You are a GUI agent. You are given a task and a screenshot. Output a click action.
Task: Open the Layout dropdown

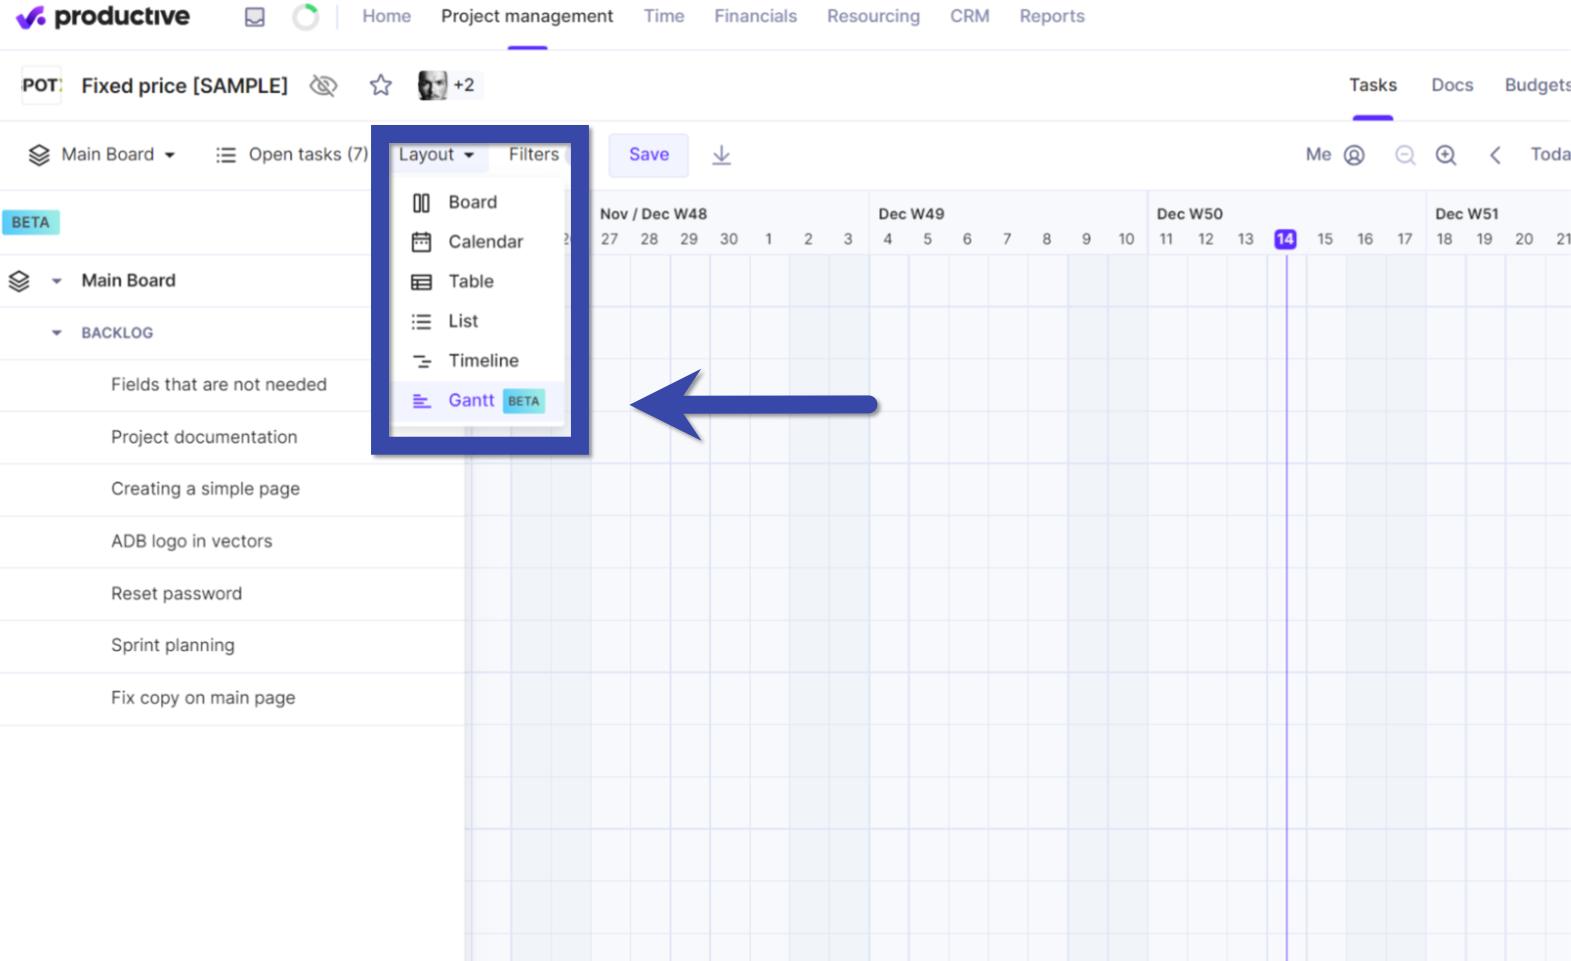436,155
